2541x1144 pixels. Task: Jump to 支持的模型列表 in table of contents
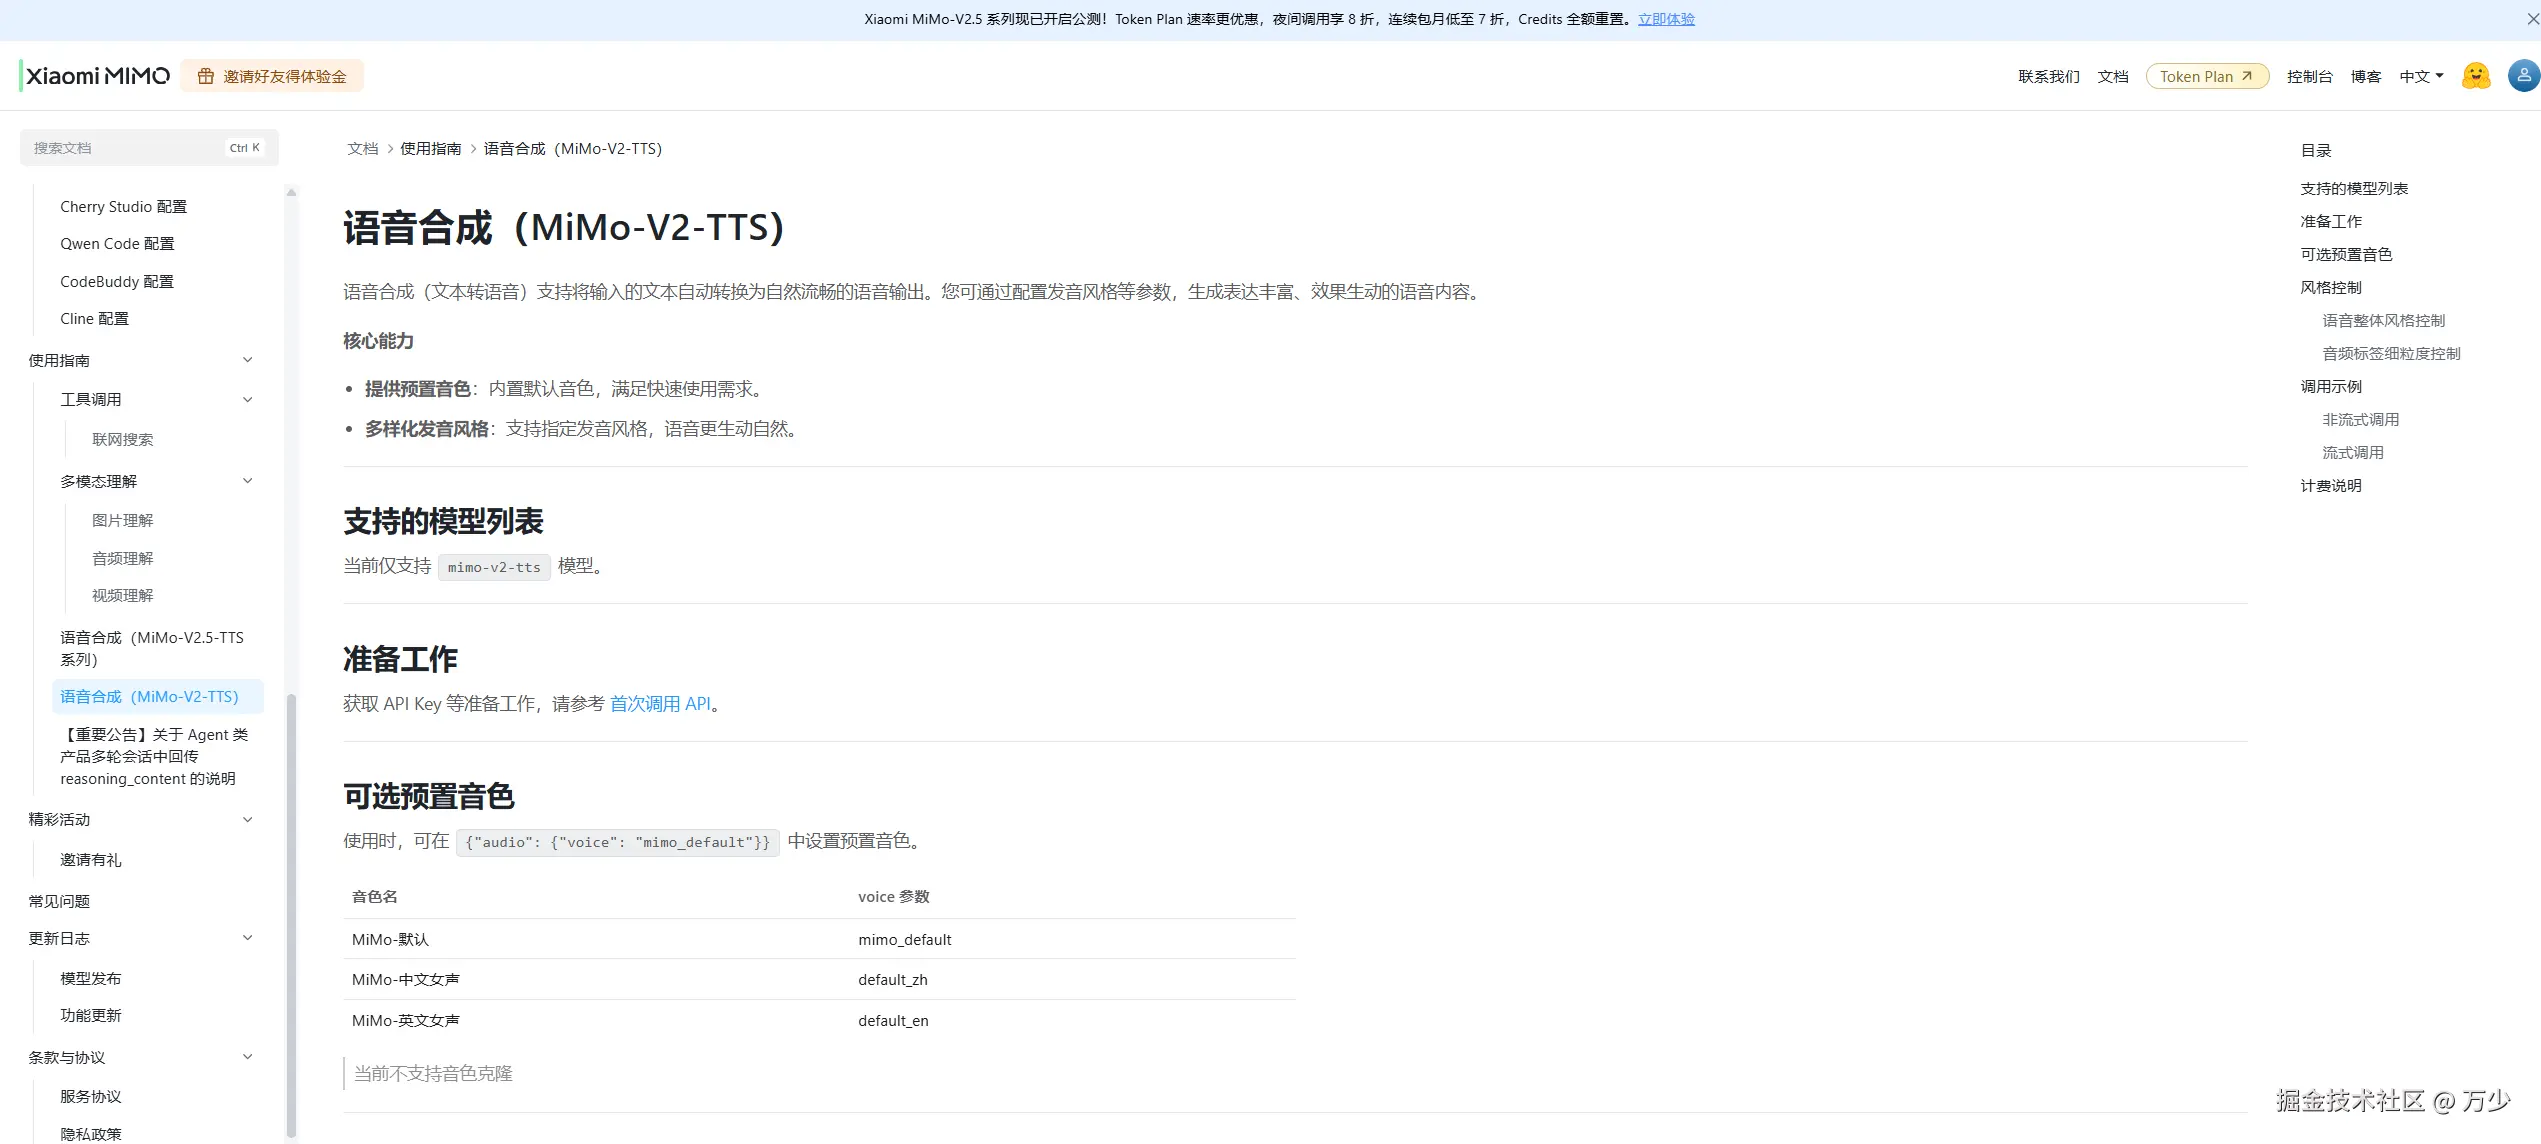click(2354, 189)
